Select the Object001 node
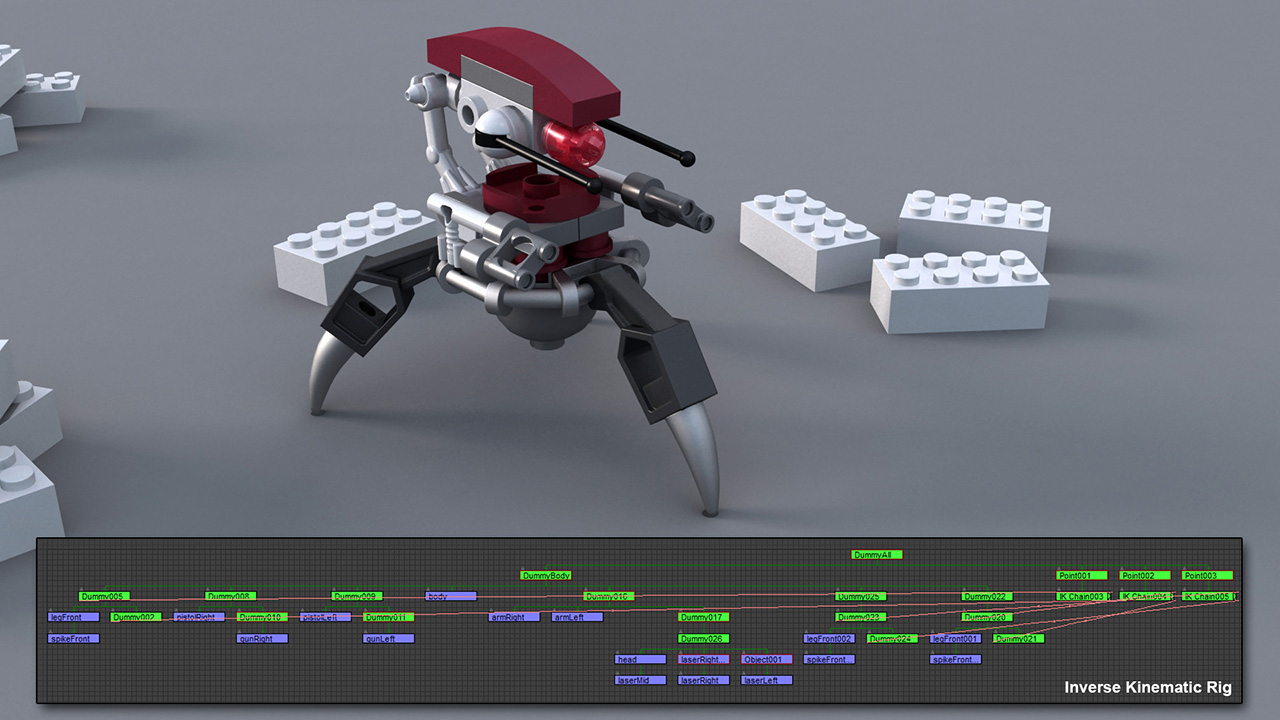Screen dimensions: 1280x720 click(x=767, y=660)
